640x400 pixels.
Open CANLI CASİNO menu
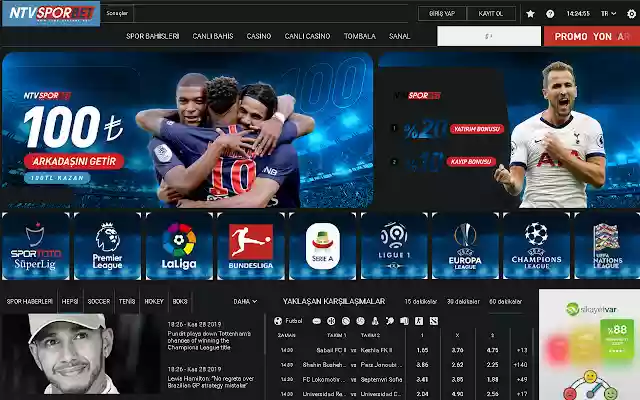[307, 36]
